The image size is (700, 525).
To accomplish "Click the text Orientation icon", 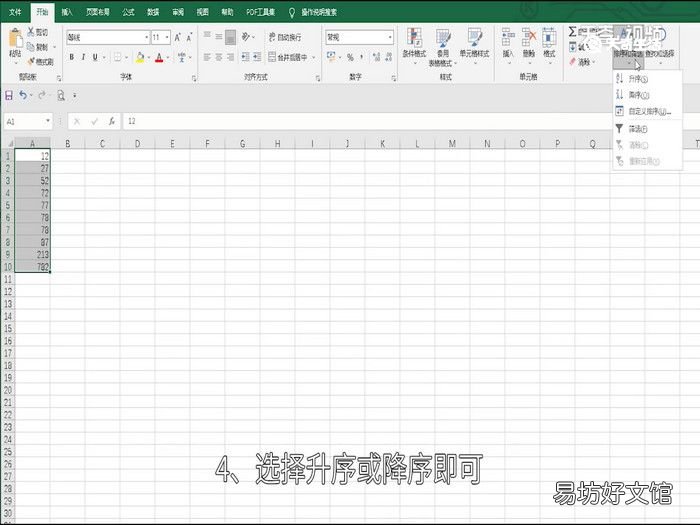I will tap(246, 37).
